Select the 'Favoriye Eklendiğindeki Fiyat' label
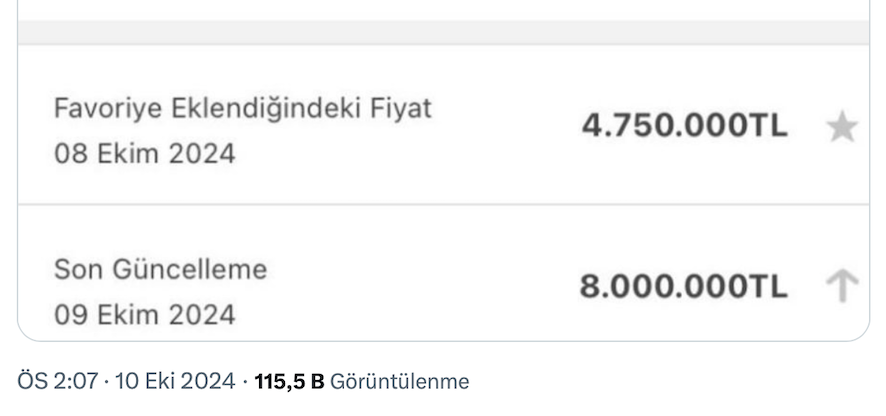886x416 pixels. click(243, 108)
